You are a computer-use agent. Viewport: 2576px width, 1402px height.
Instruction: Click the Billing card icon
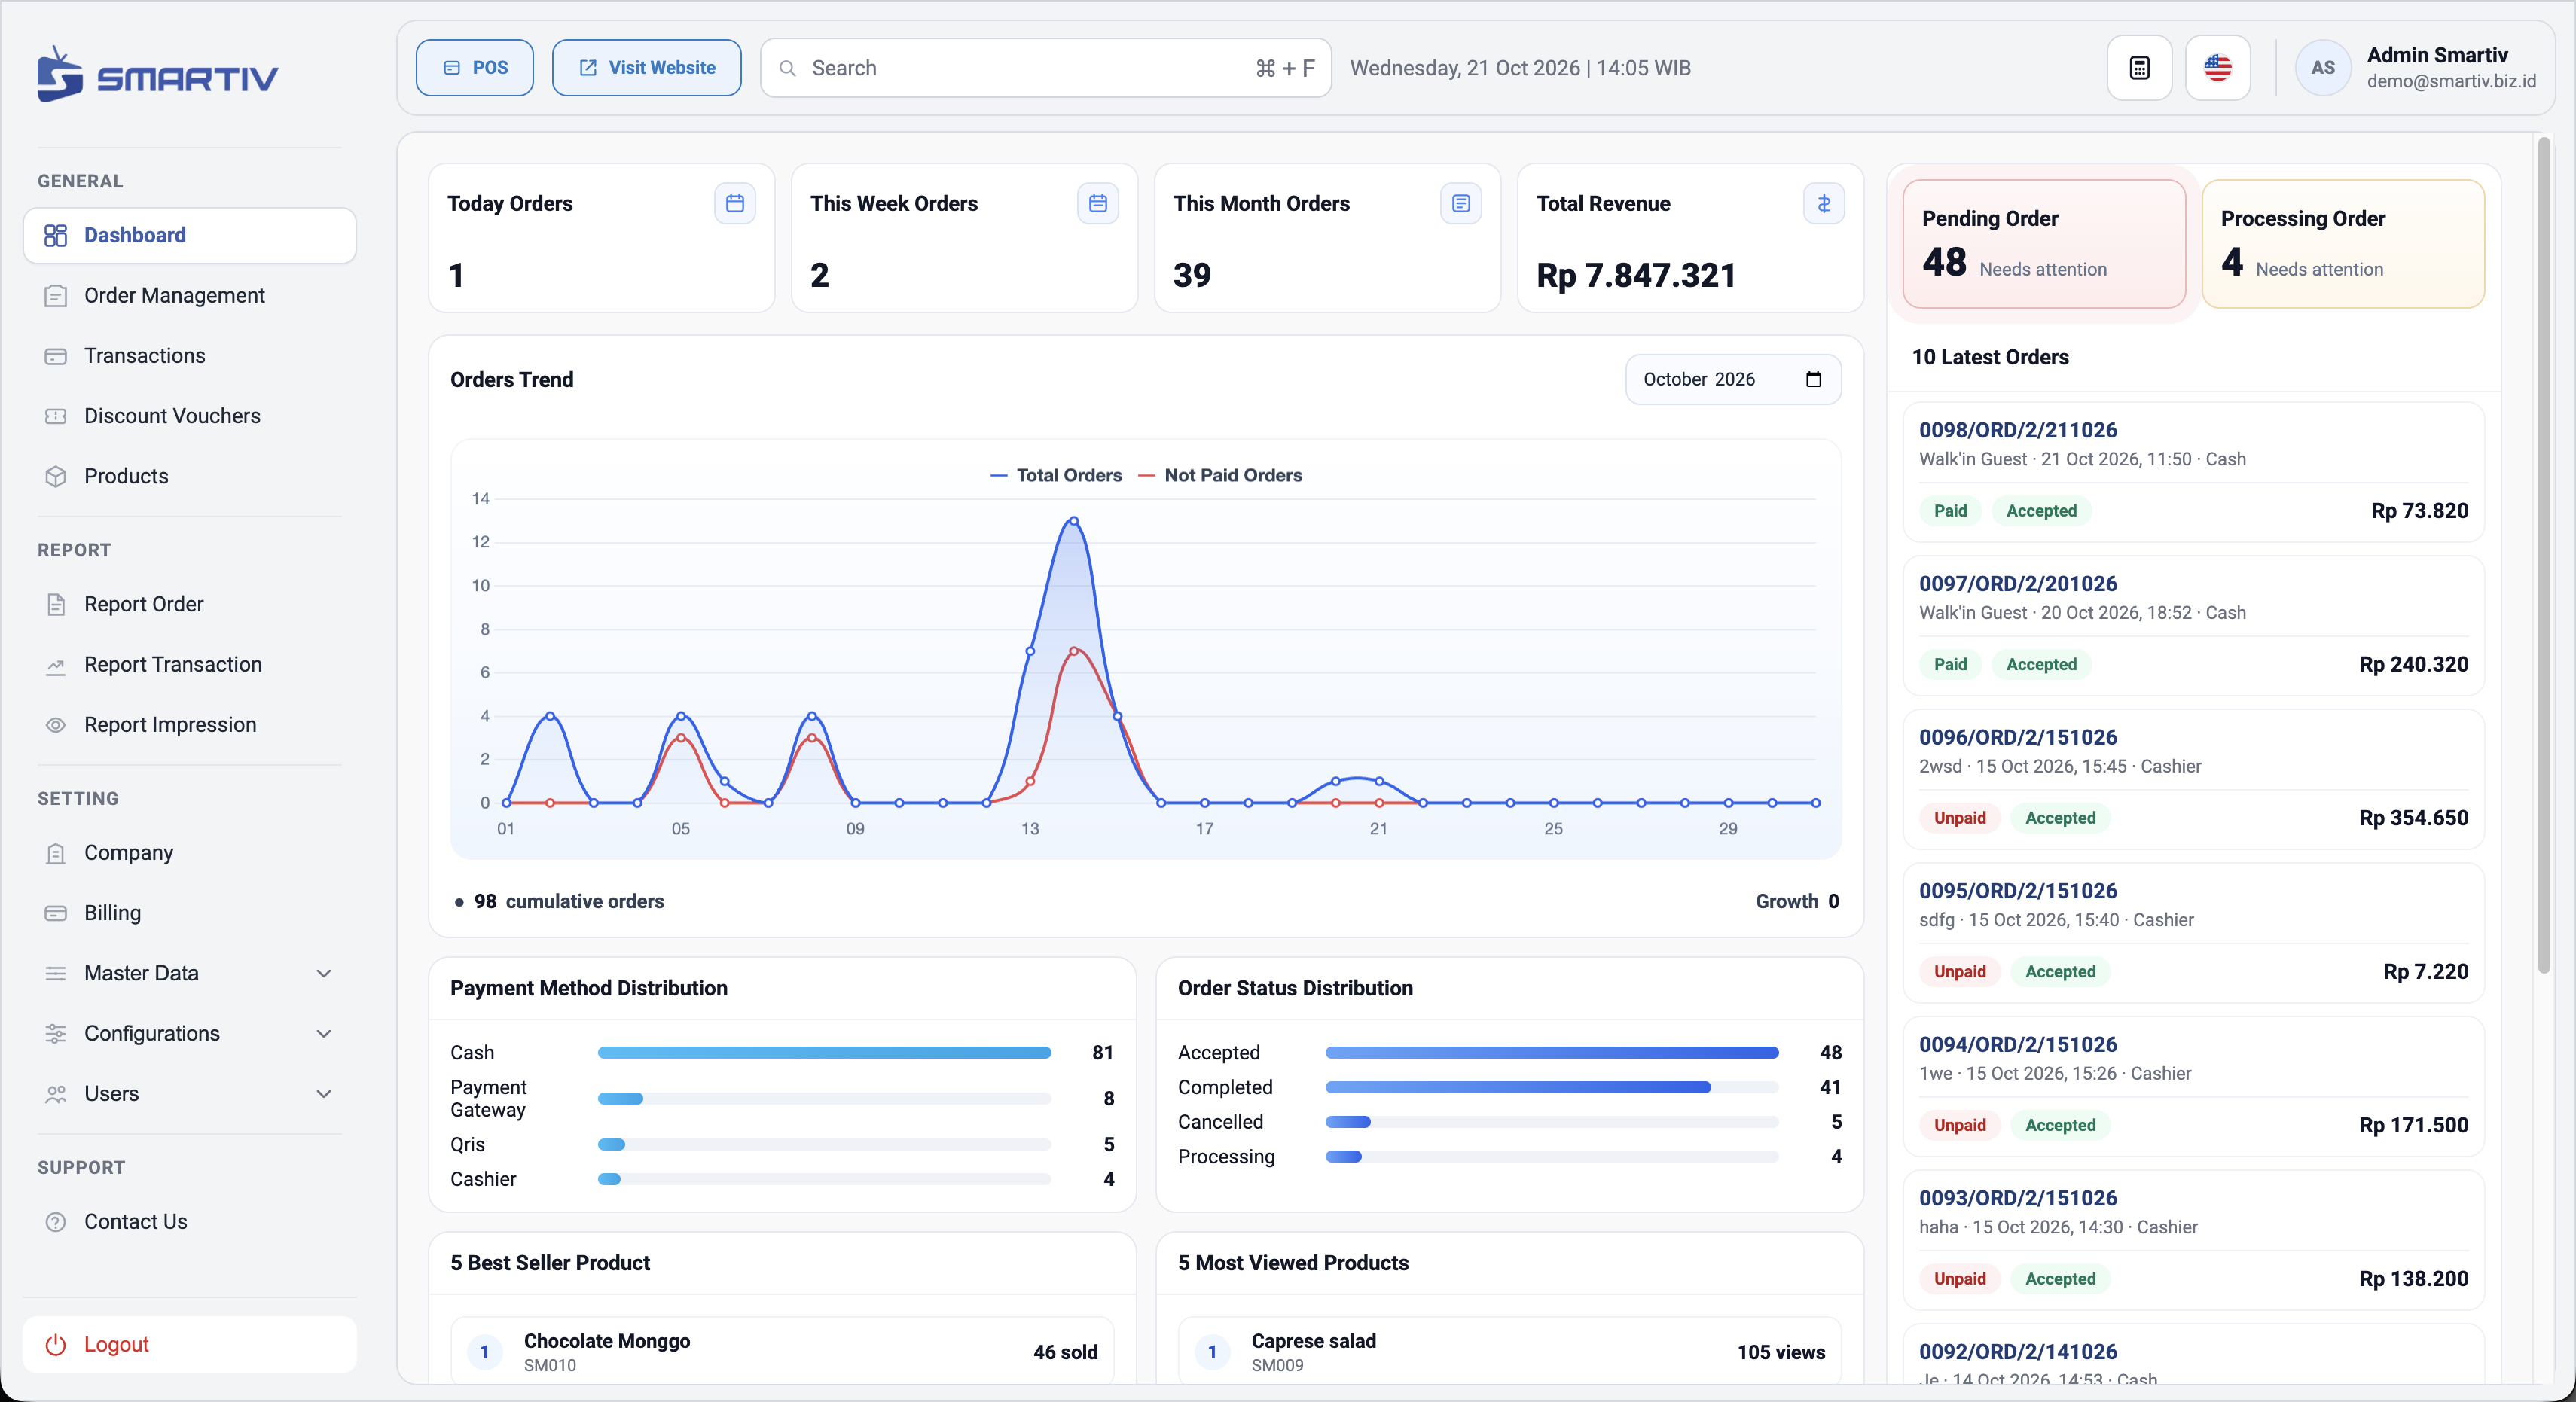tap(56, 913)
